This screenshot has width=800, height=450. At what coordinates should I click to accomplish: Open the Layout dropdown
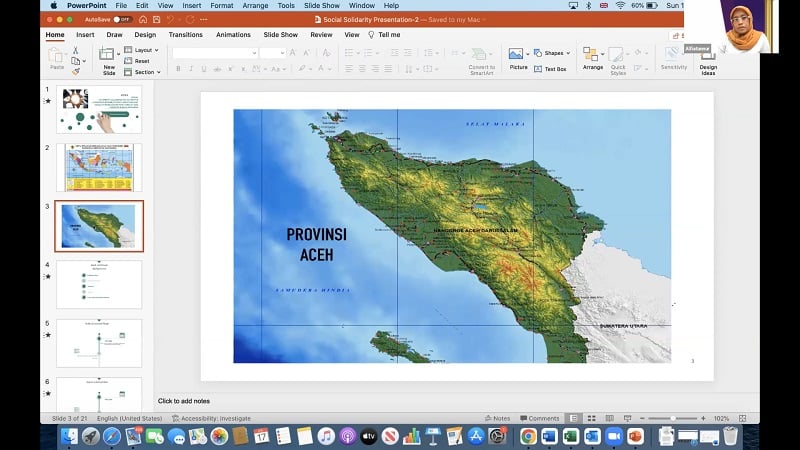pyautogui.click(x=145, y=49)
